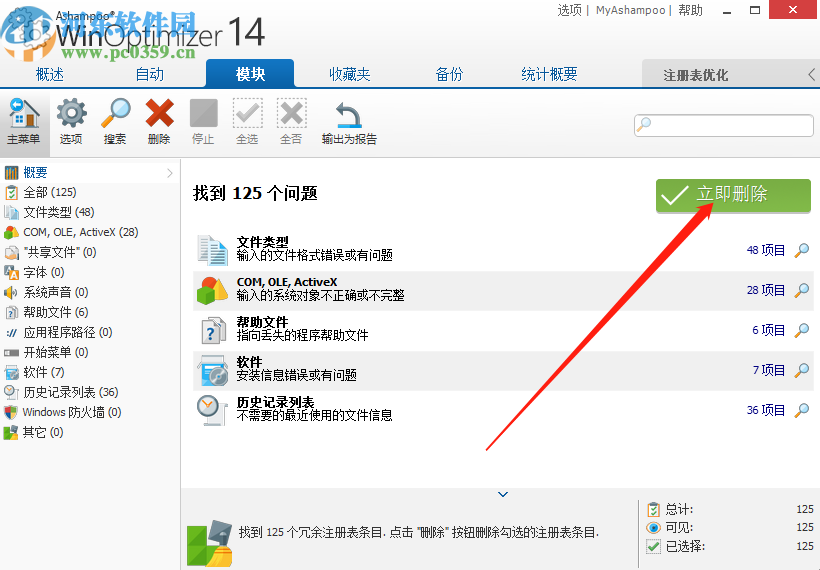The height and width of the screenshot is (570, 820).
Task: Maximize the WinOptimizer window
Action: coord(755,10)
